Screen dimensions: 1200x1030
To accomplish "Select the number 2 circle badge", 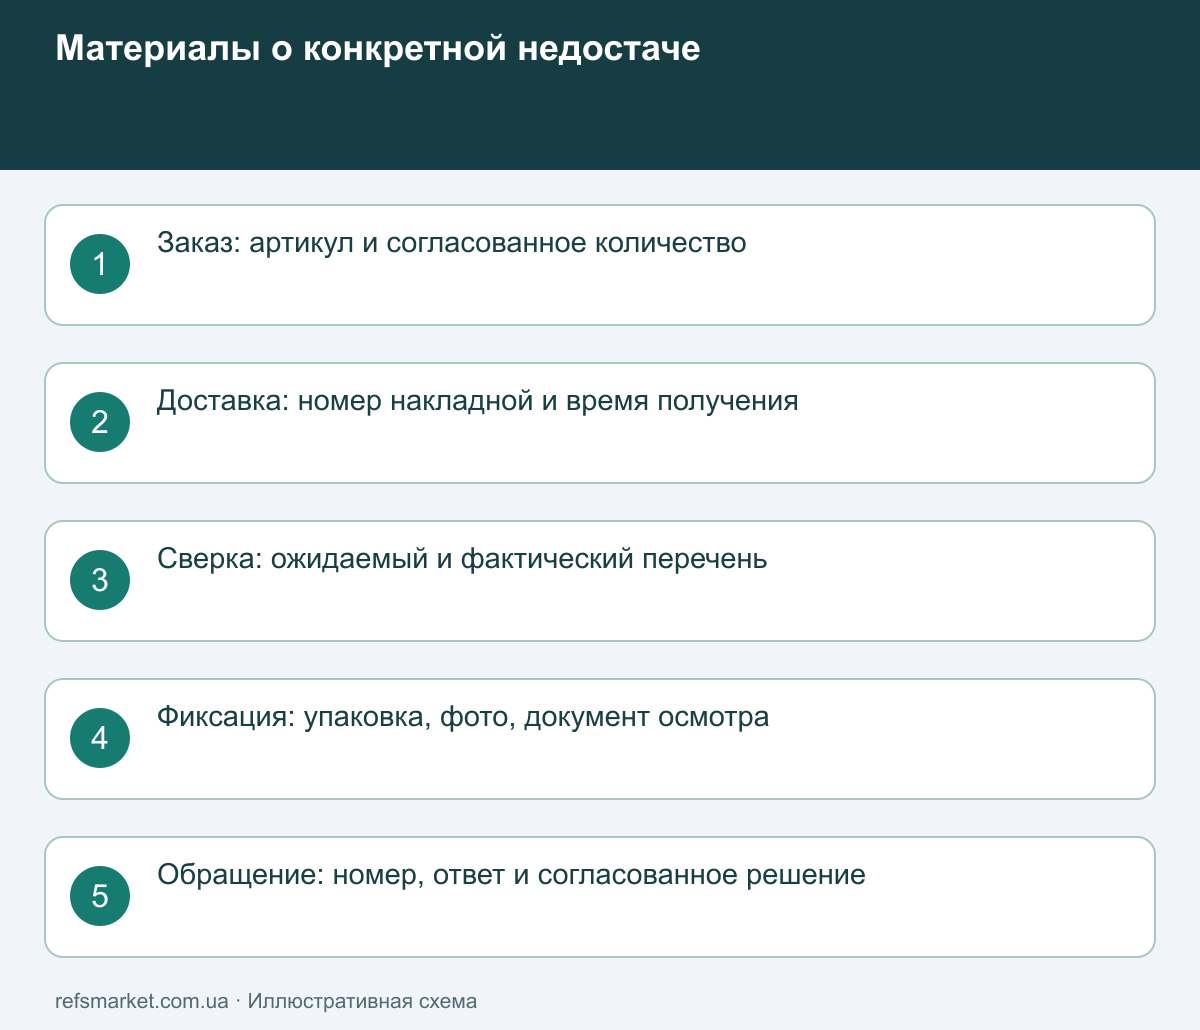I will point(100,422).
